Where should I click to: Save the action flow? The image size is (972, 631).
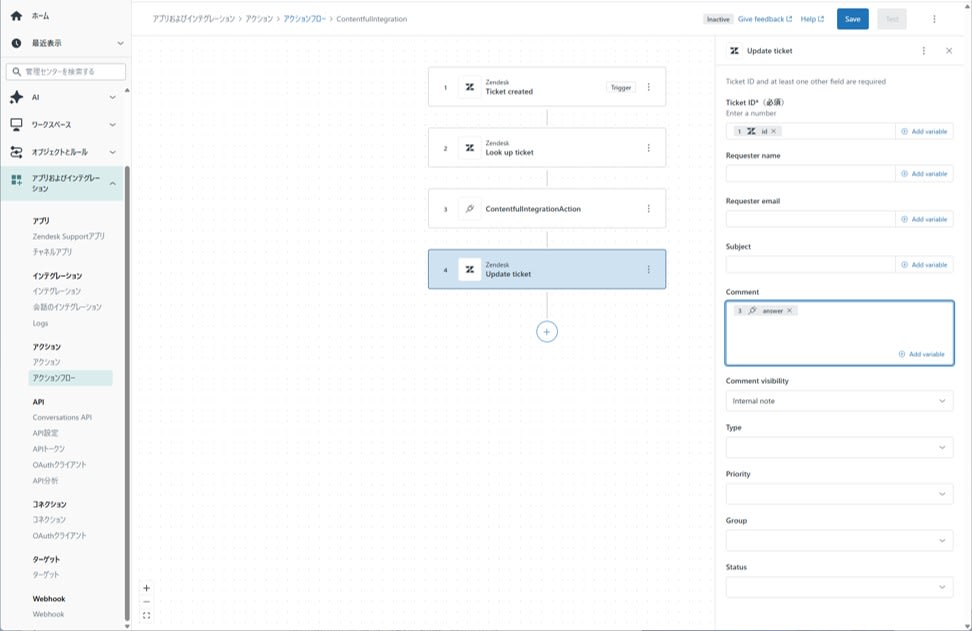[x=852, y=19]
